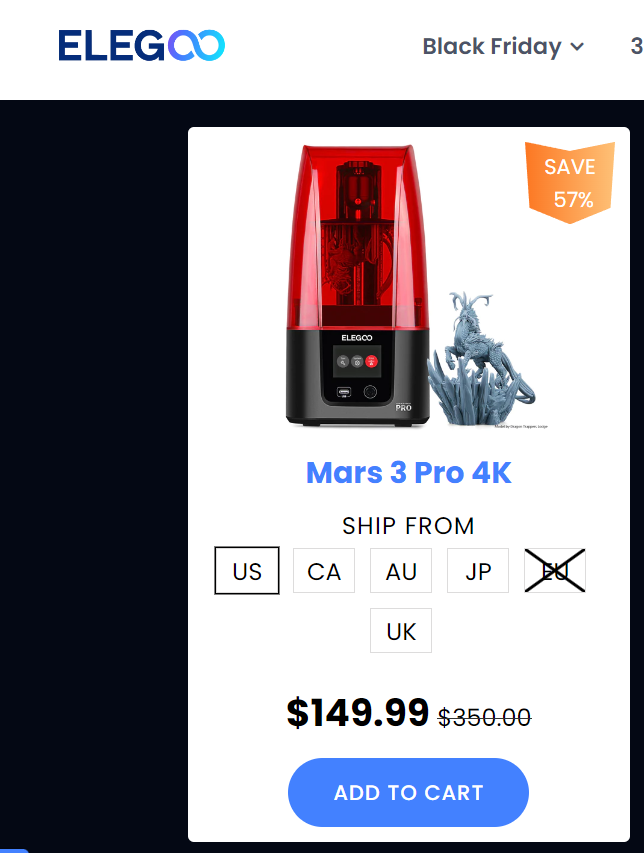Open the Mars 3 Pro 4K product link
This screenshot has height=853, width=644.
point(408,472)
